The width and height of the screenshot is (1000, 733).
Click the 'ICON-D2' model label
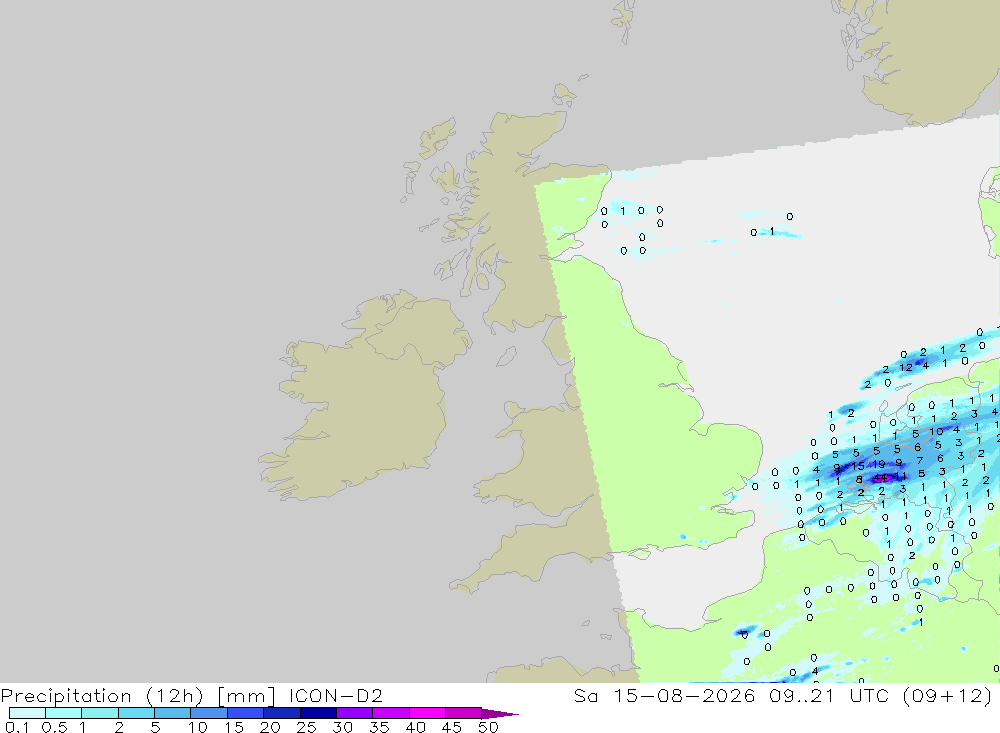pos(335,695)
